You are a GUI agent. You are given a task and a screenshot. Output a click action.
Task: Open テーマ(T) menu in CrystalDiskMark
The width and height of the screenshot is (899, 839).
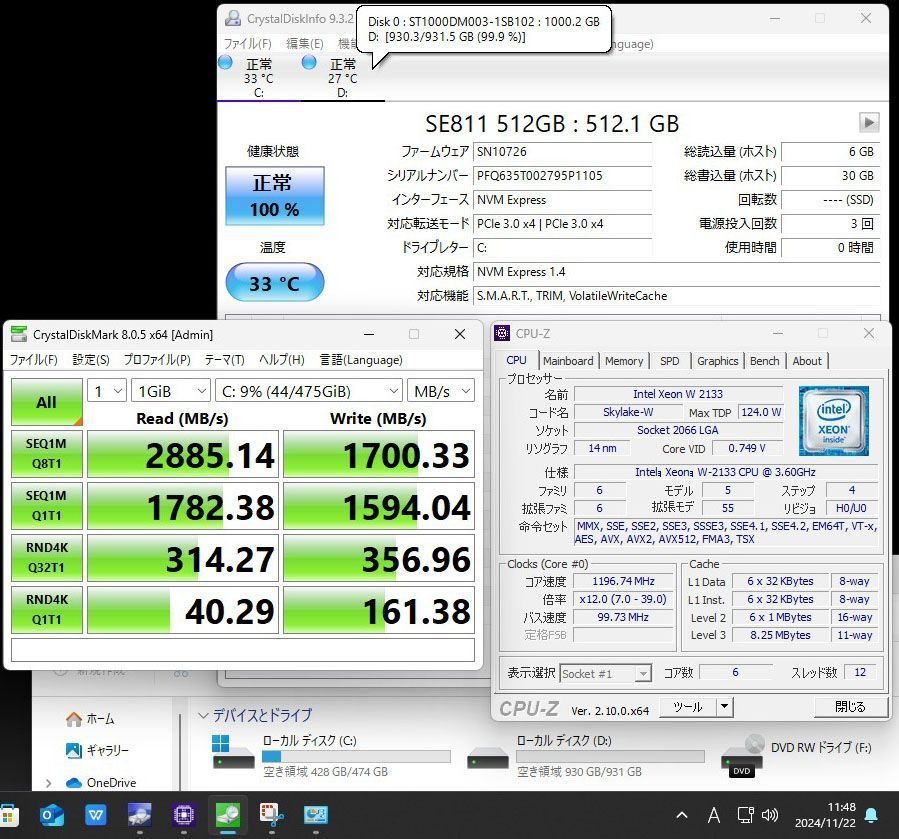225,360
